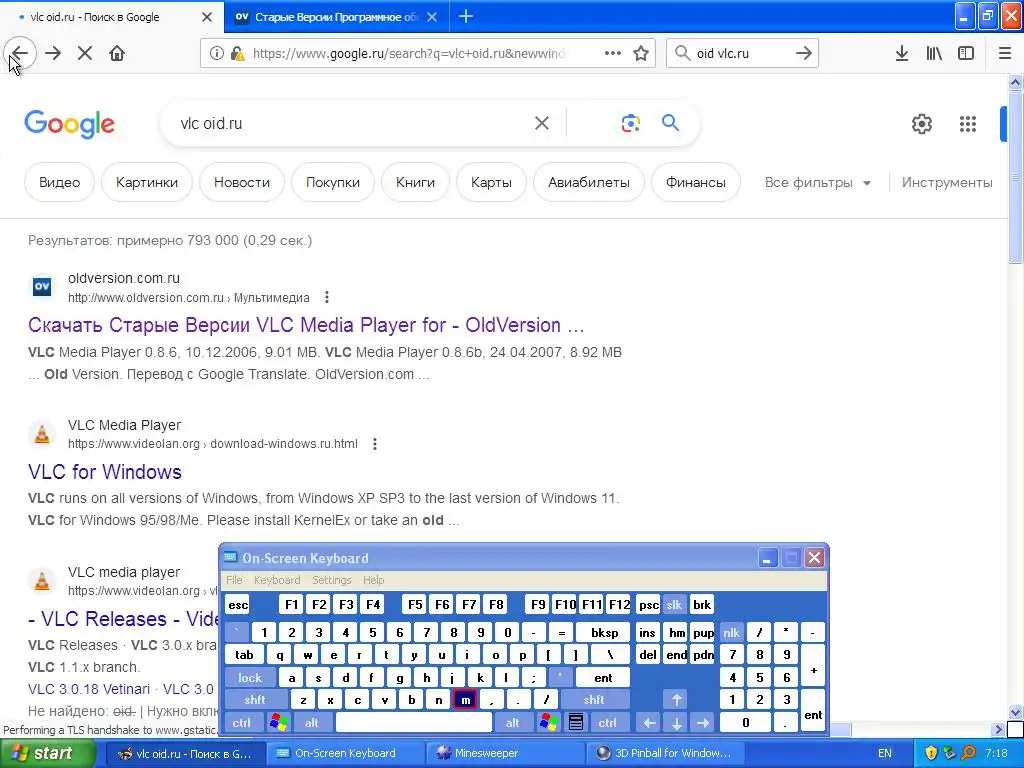
Task: Click the EN language indicator in taskbar
Action: click(885, 754)
